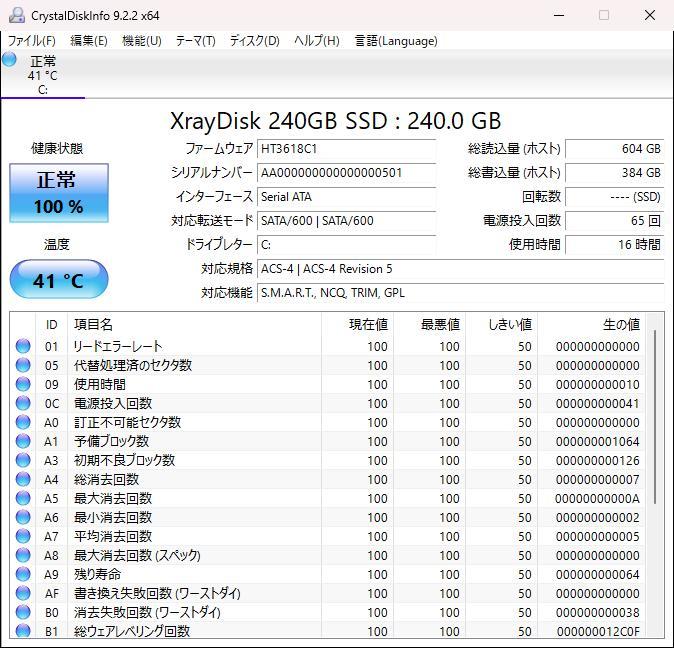Click raw value 000000000064 in 残り寿命 row
This screenshot has width=674, height=648.
point(597,575)
